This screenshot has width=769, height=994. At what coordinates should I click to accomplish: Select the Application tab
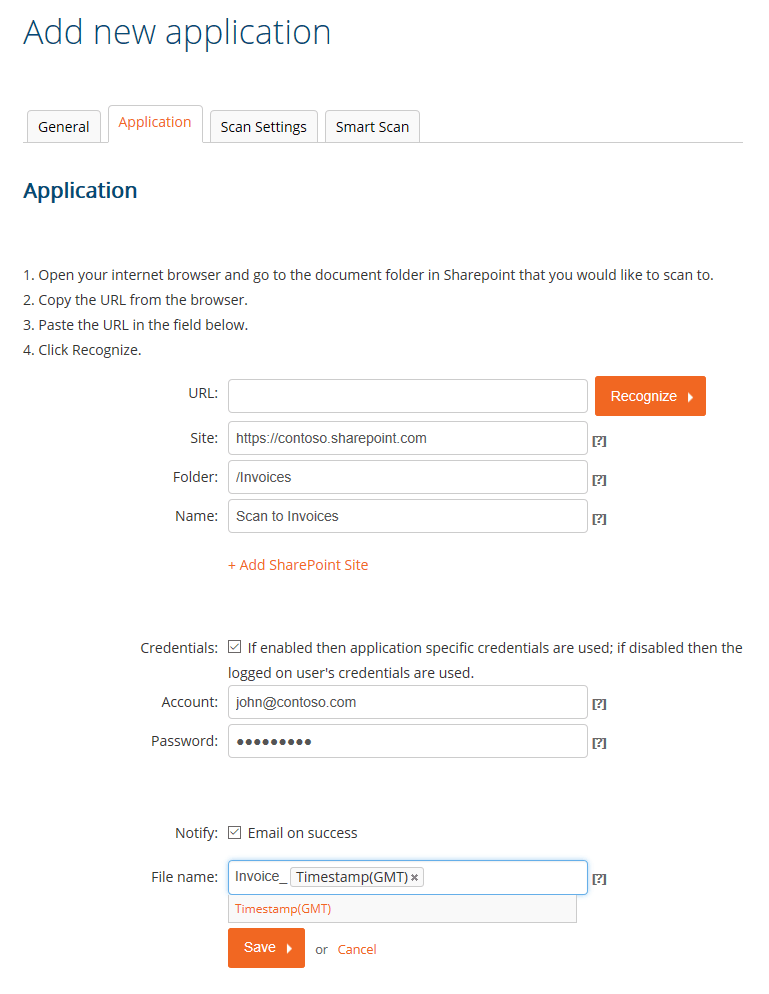pyautogui.click(x=155, y=123)
